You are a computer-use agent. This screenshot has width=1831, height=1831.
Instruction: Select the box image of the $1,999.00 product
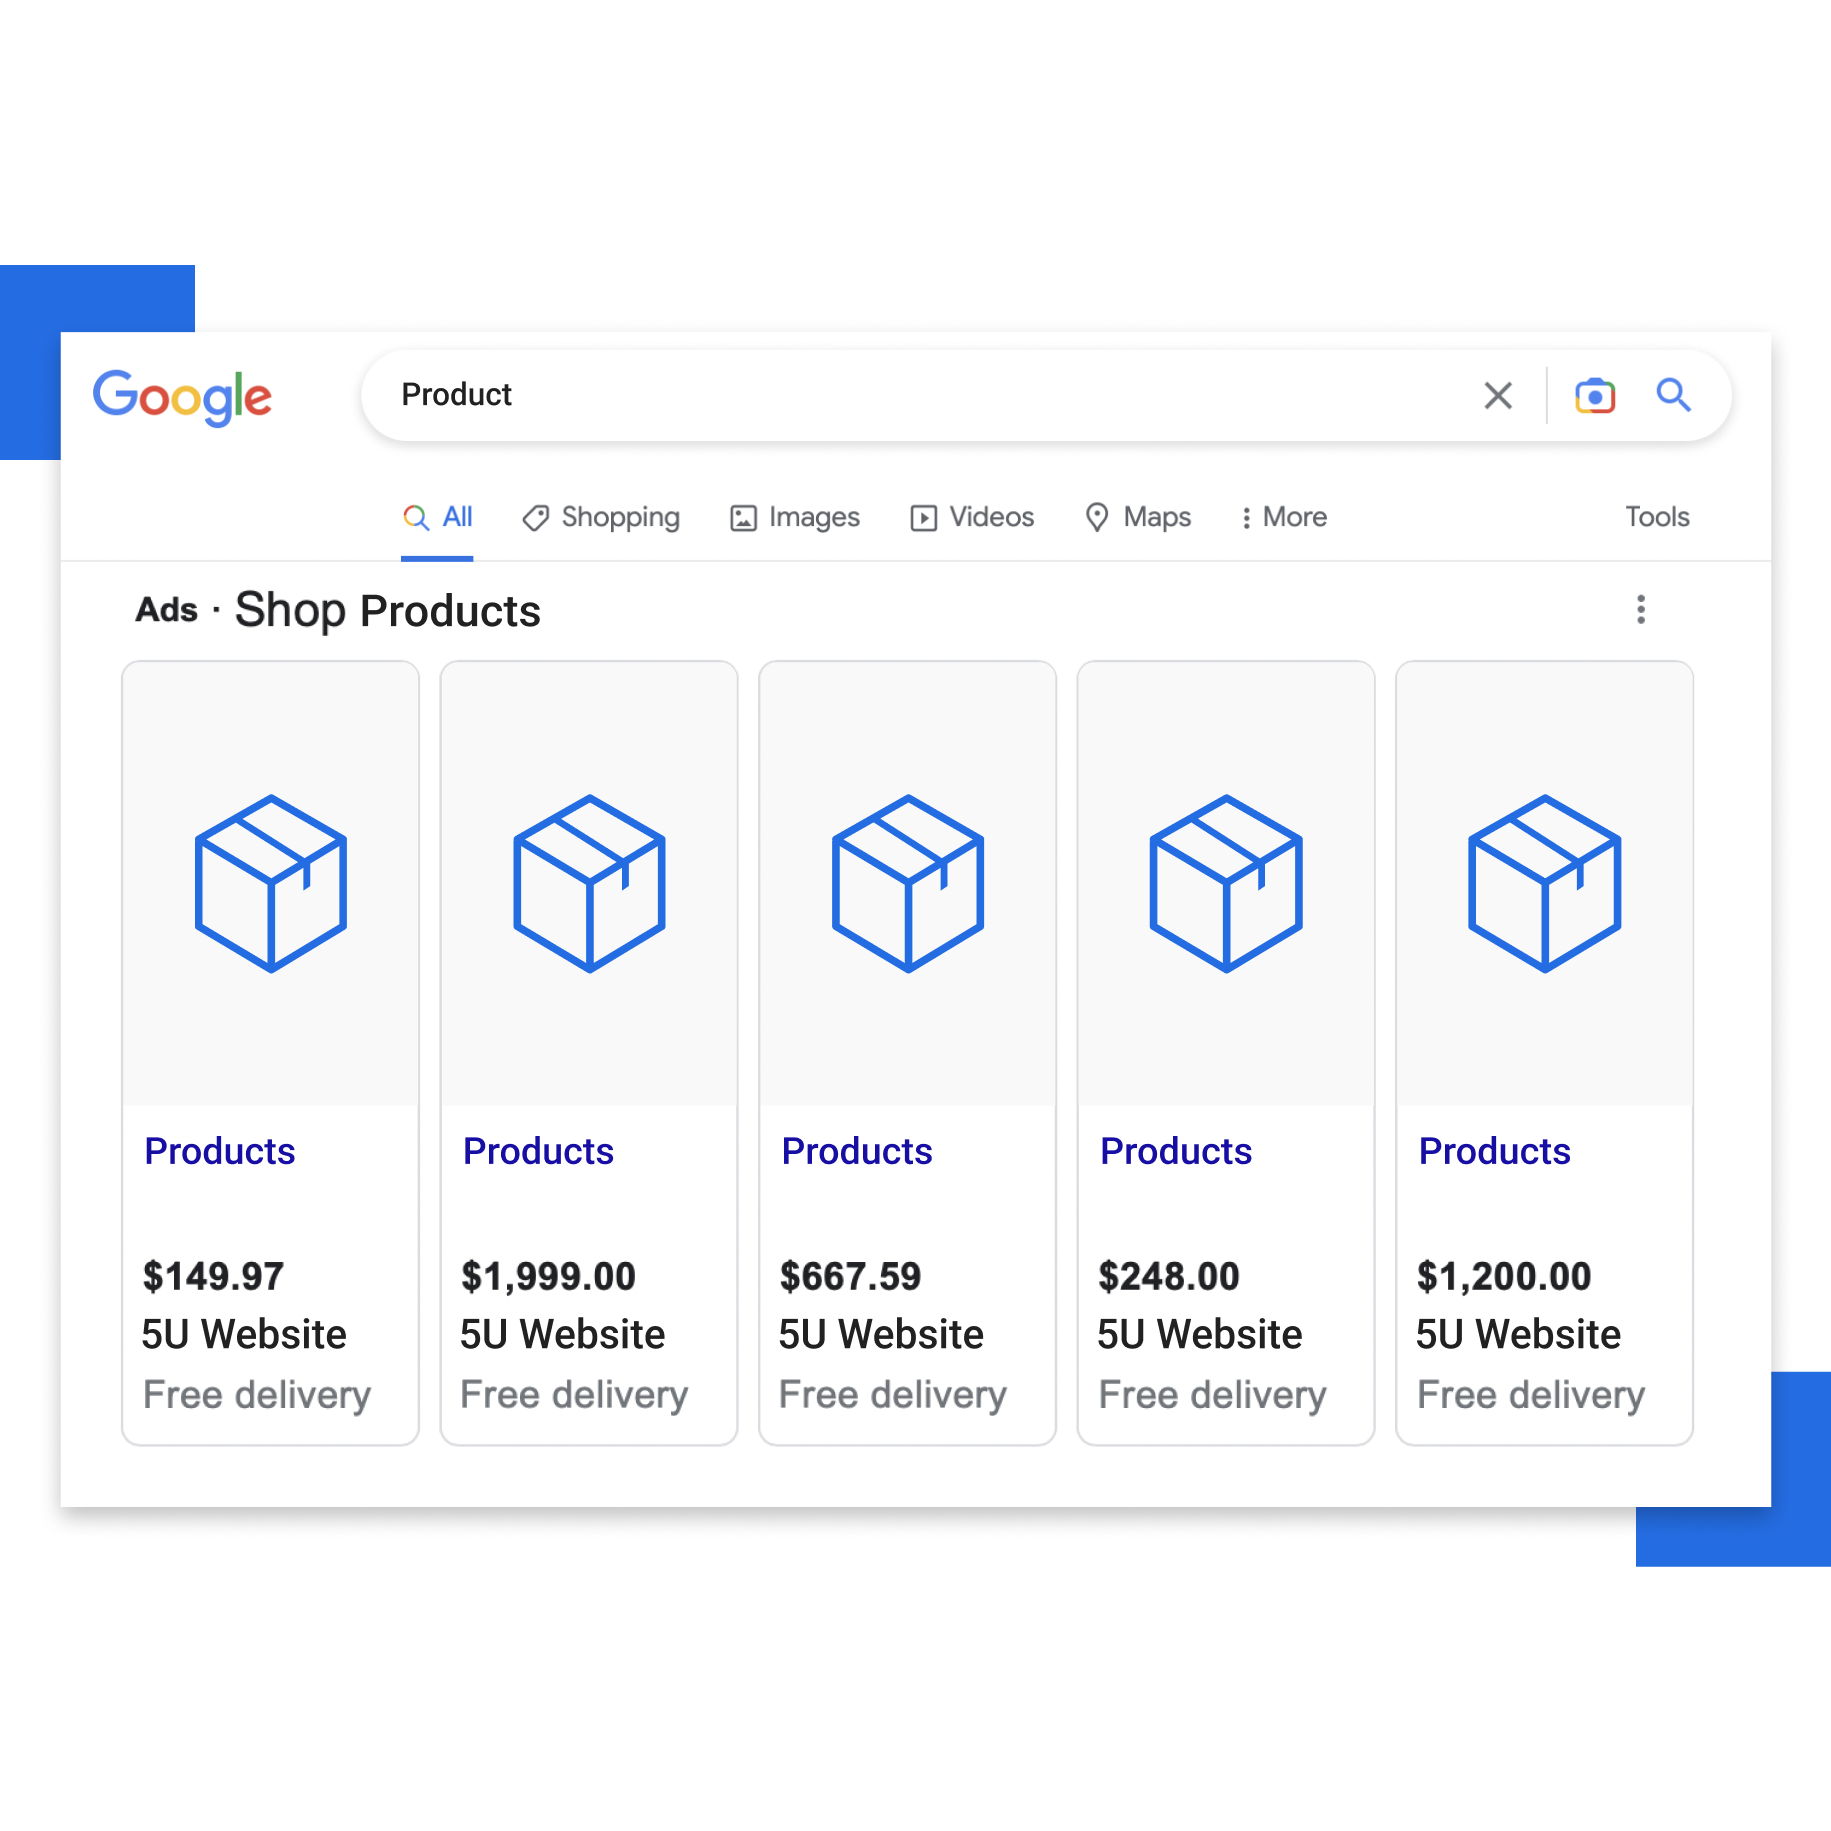tap(589, 883)
